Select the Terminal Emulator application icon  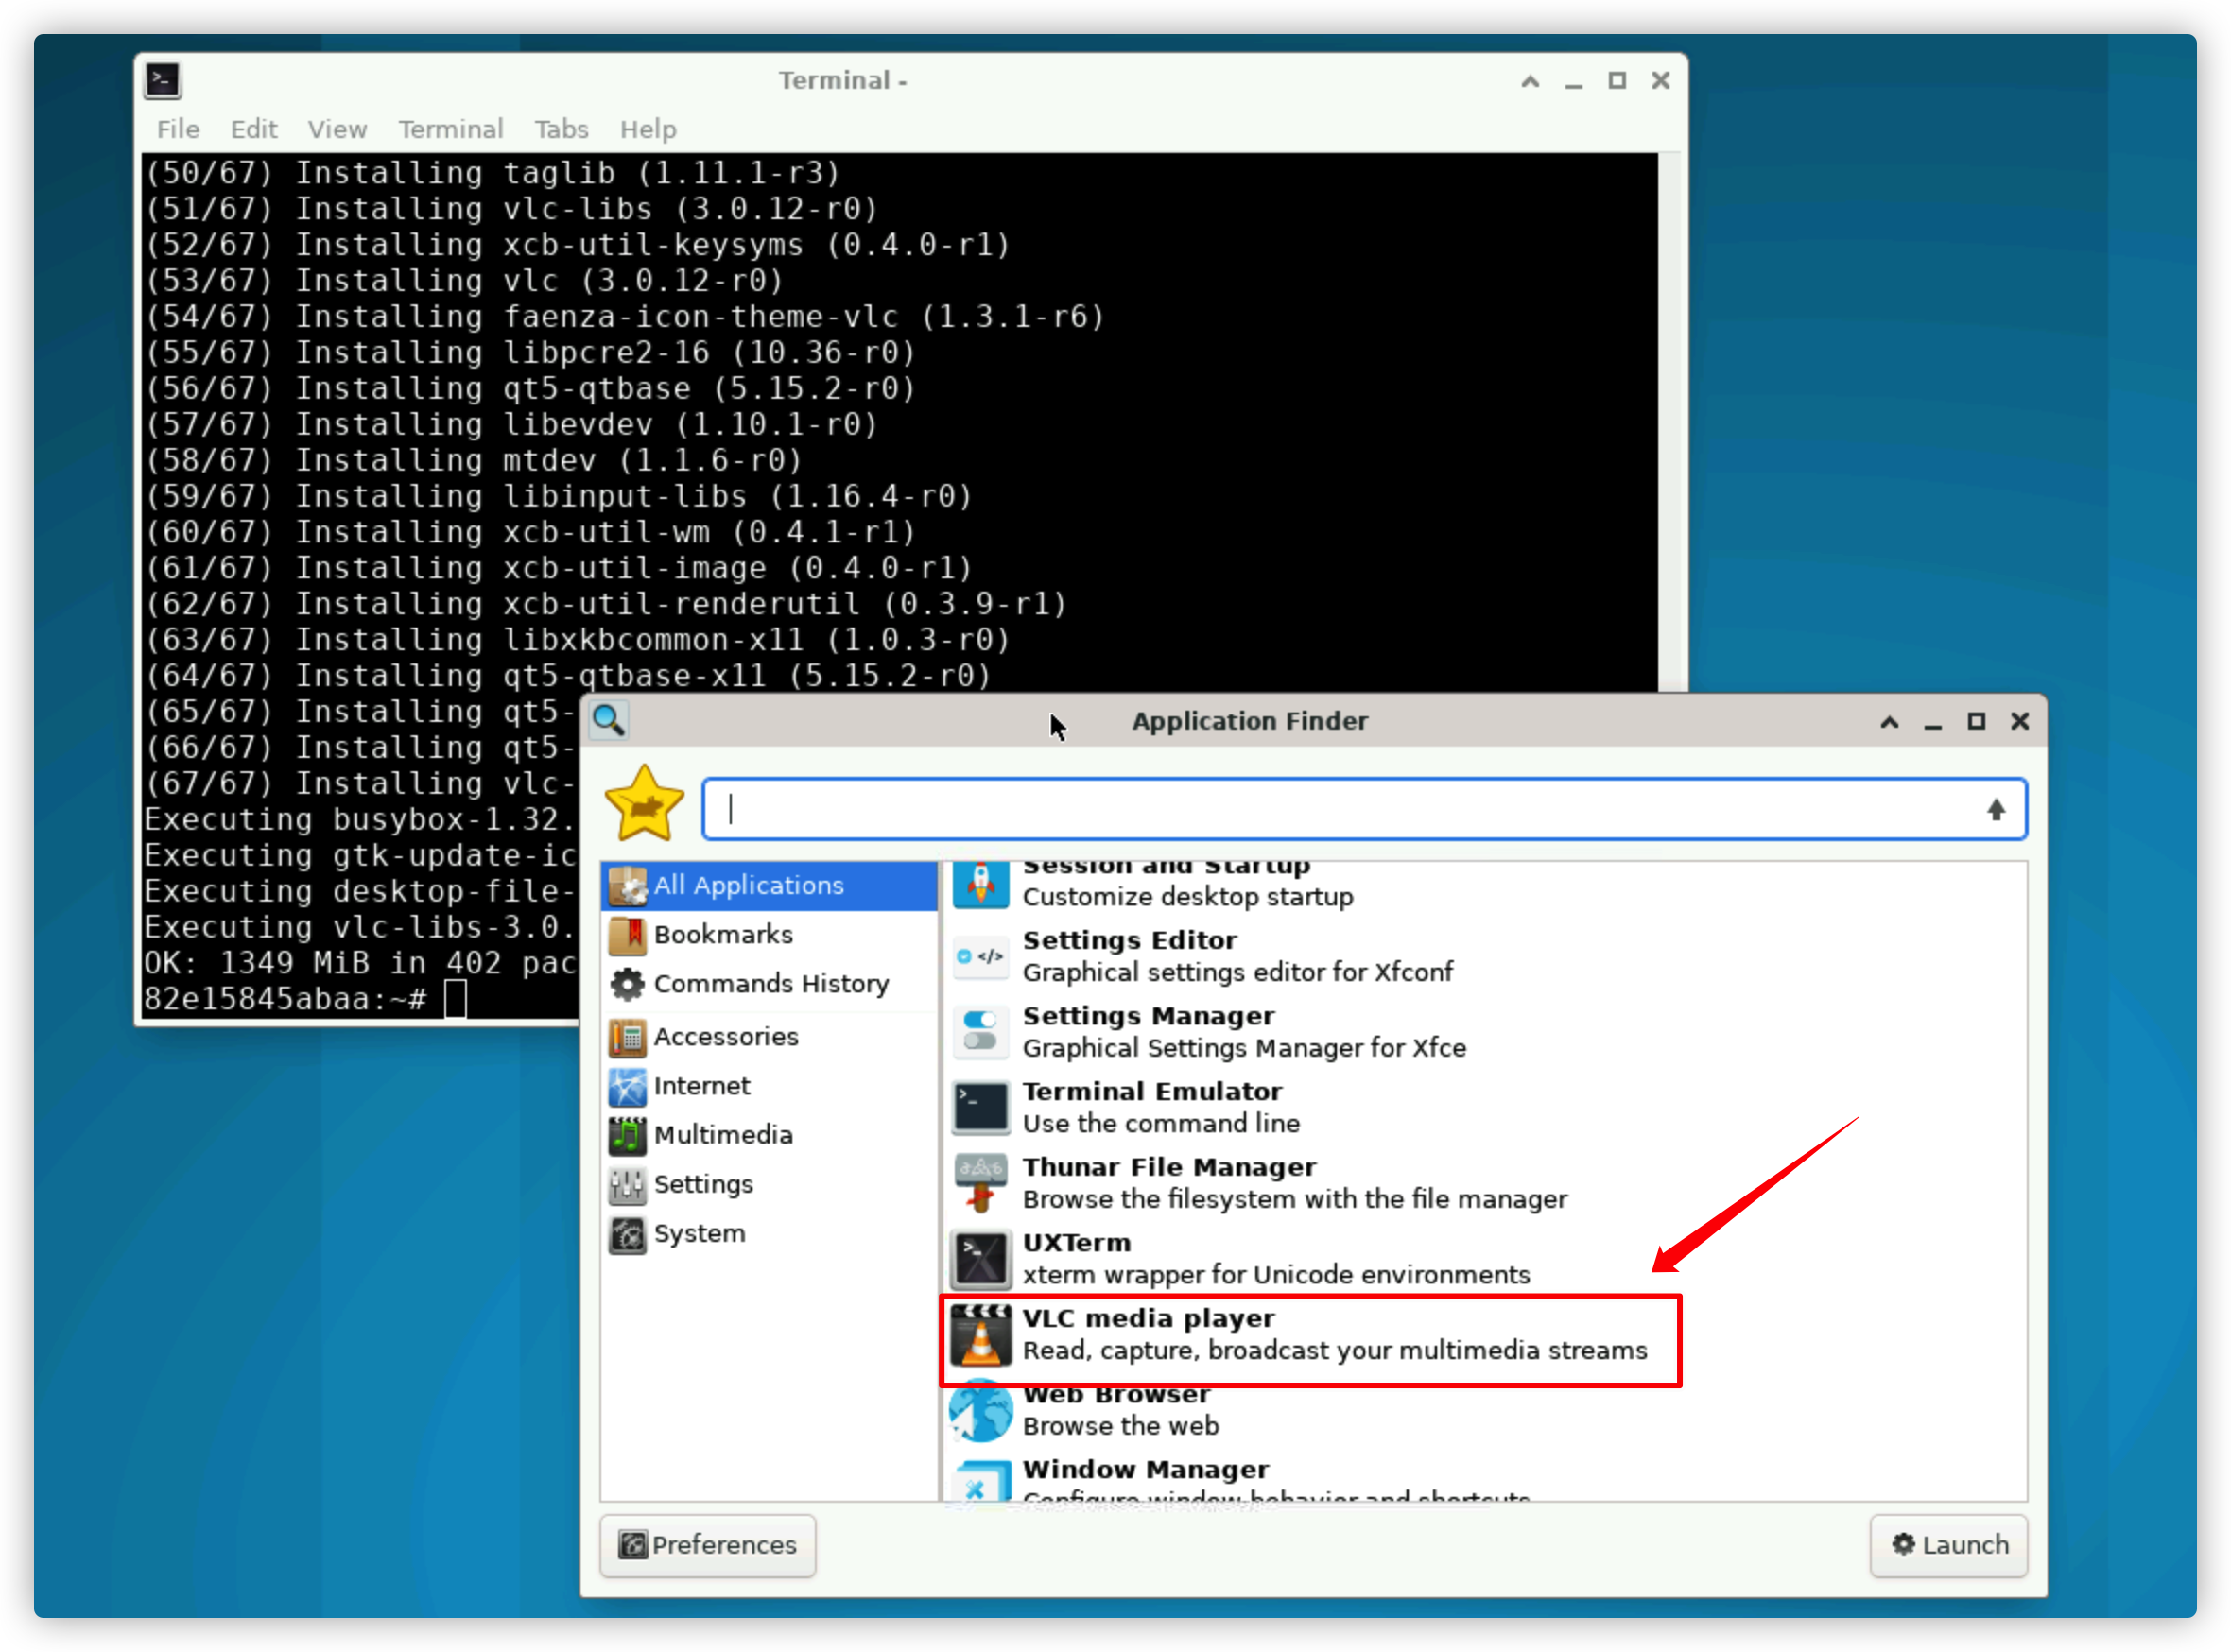coord(980,1107)
